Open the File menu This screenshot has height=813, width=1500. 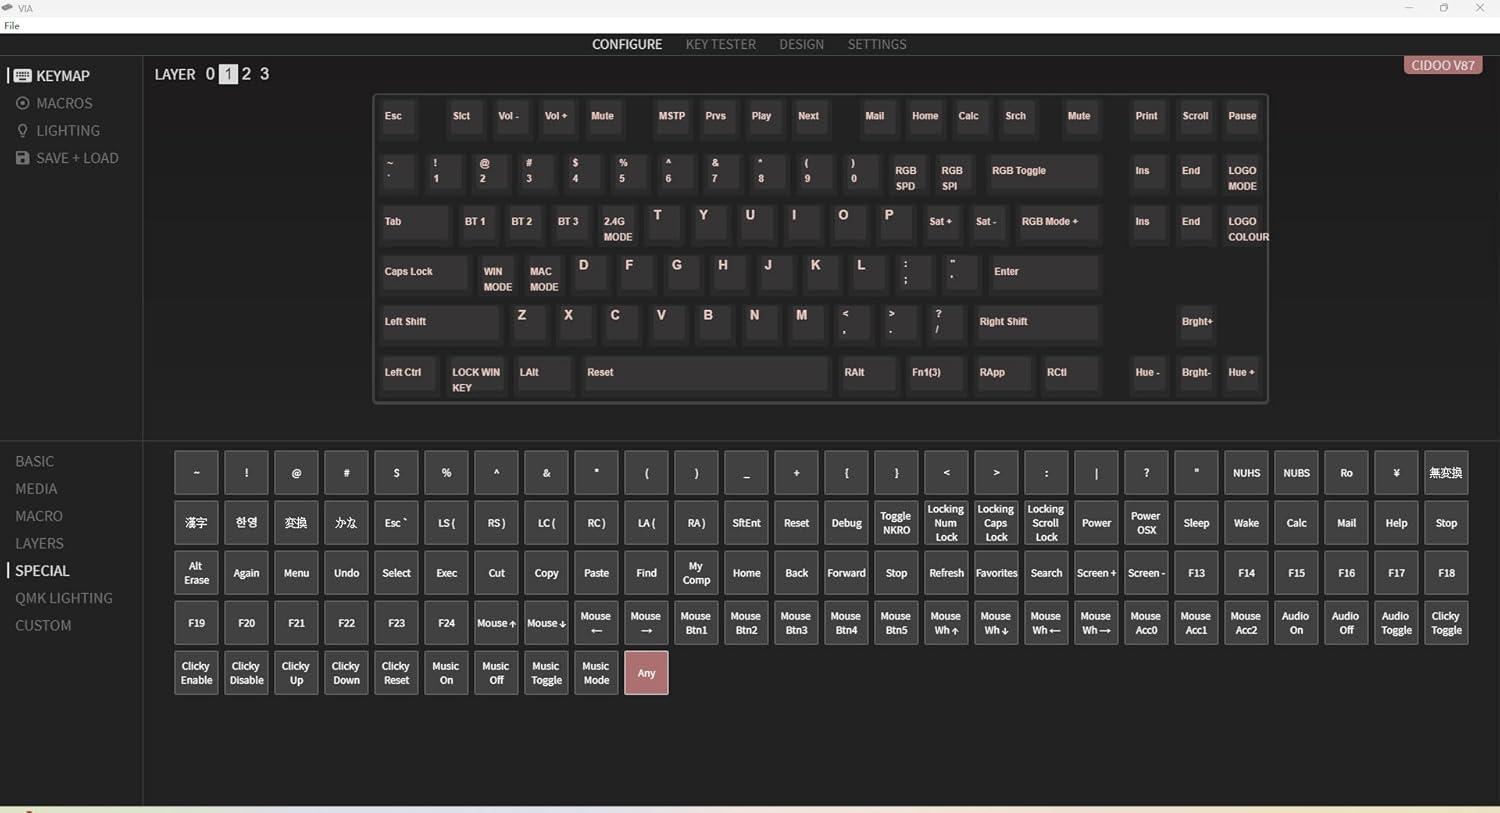[x=12, y=26]
